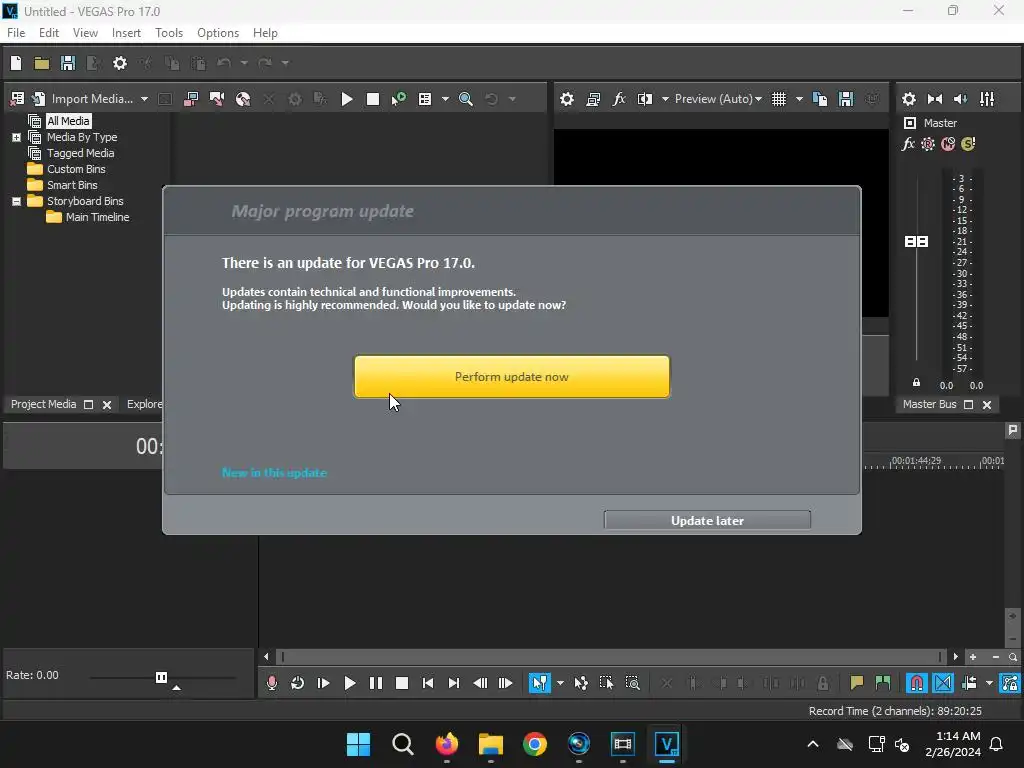The height and width of the screenshot is (768, 1024).
Task: Stop media preview in Project Media toolbar
Action: coord(373,99)
